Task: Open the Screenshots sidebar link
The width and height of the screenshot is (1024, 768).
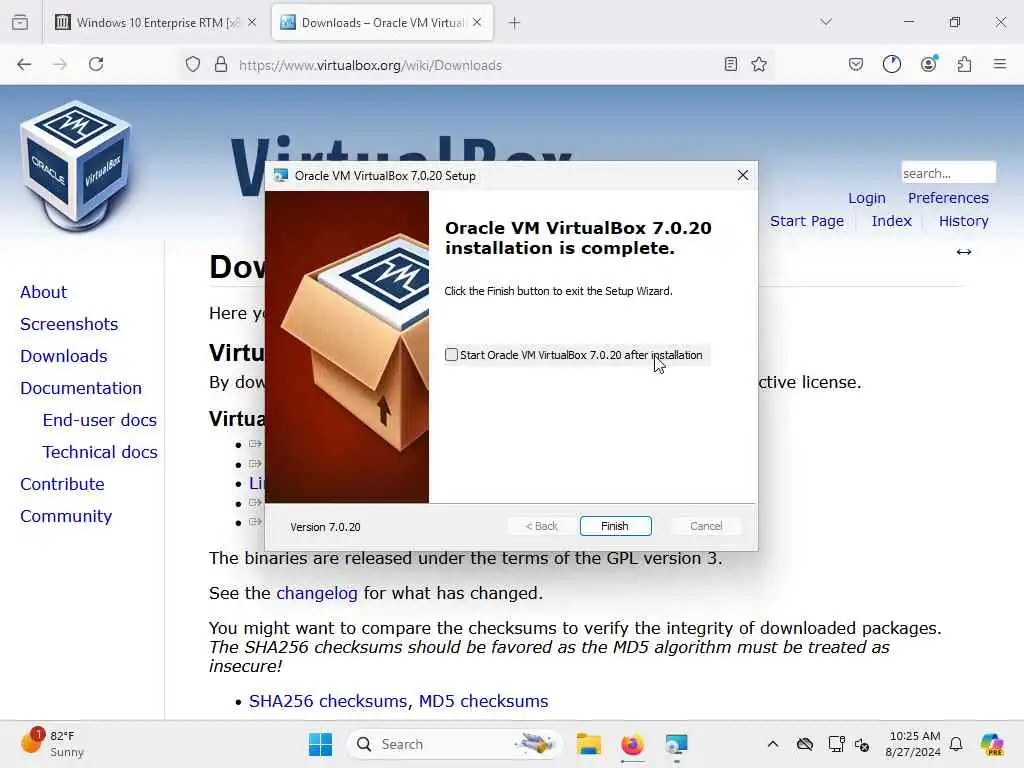Action: click(69, 324)
